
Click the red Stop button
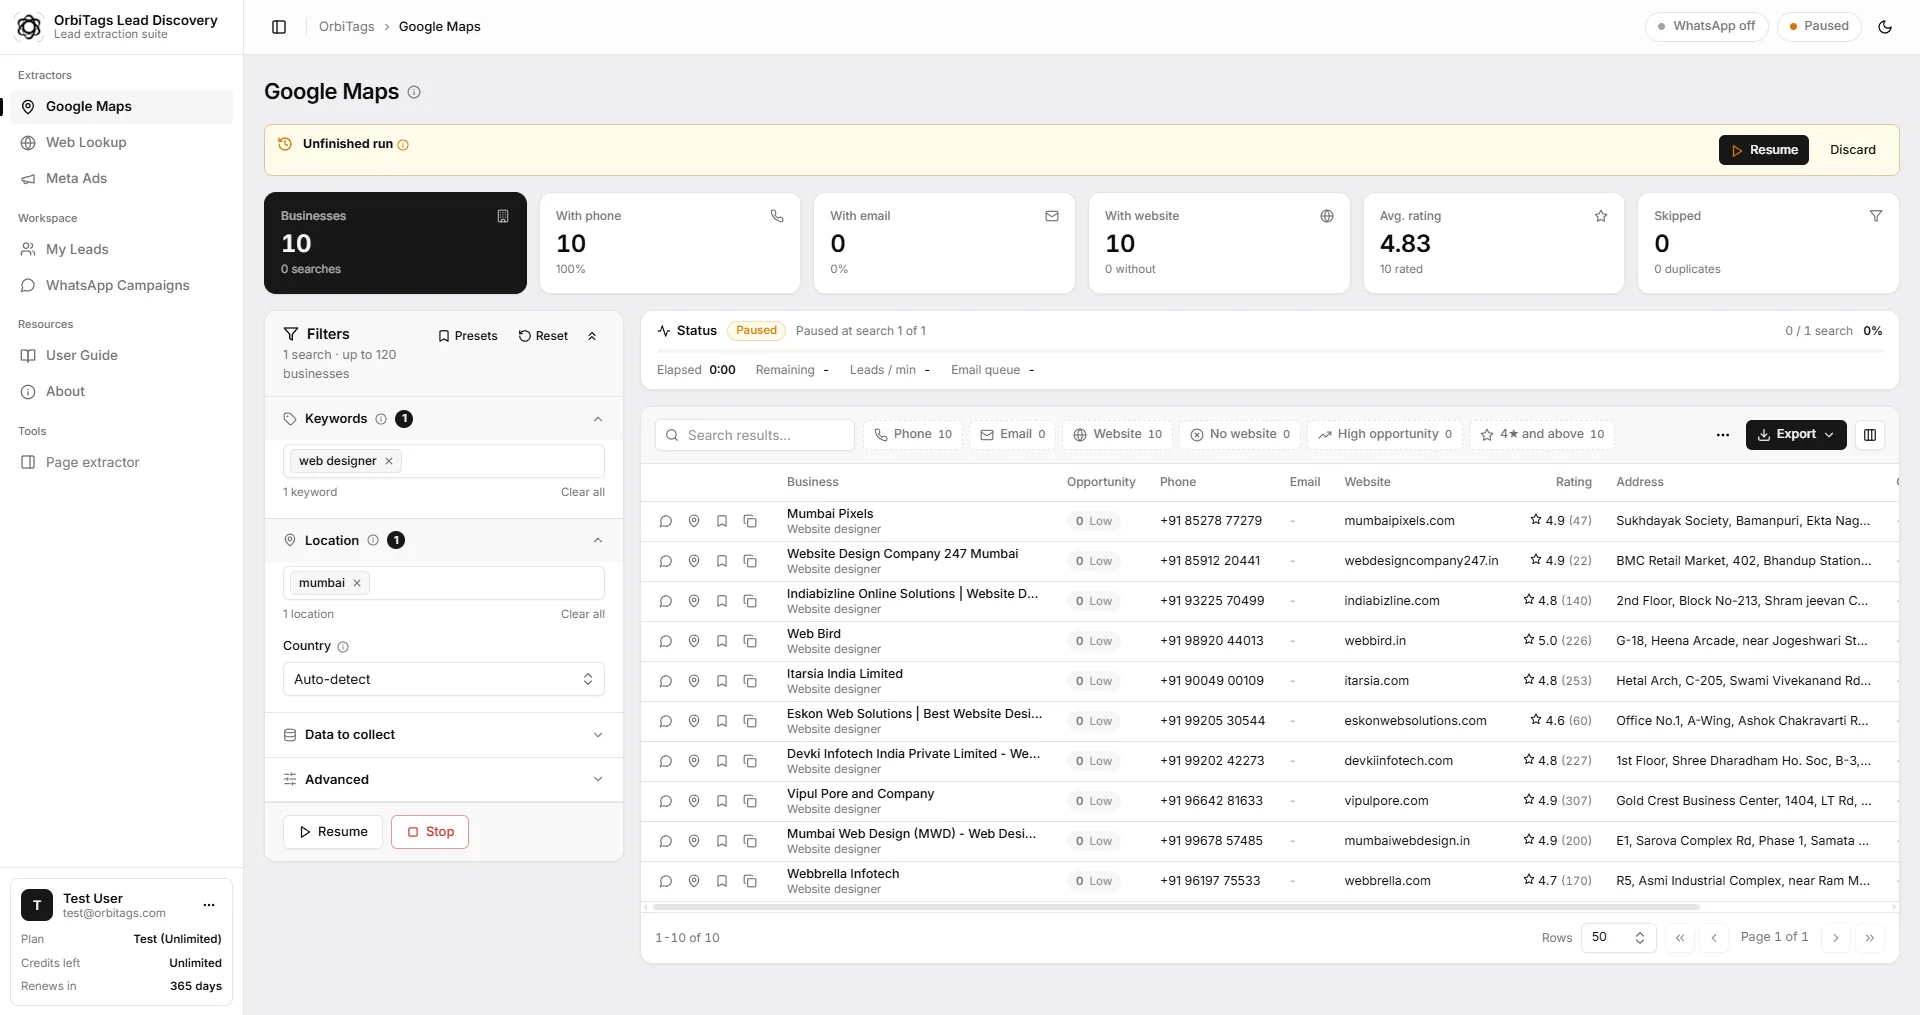[430, 832]
